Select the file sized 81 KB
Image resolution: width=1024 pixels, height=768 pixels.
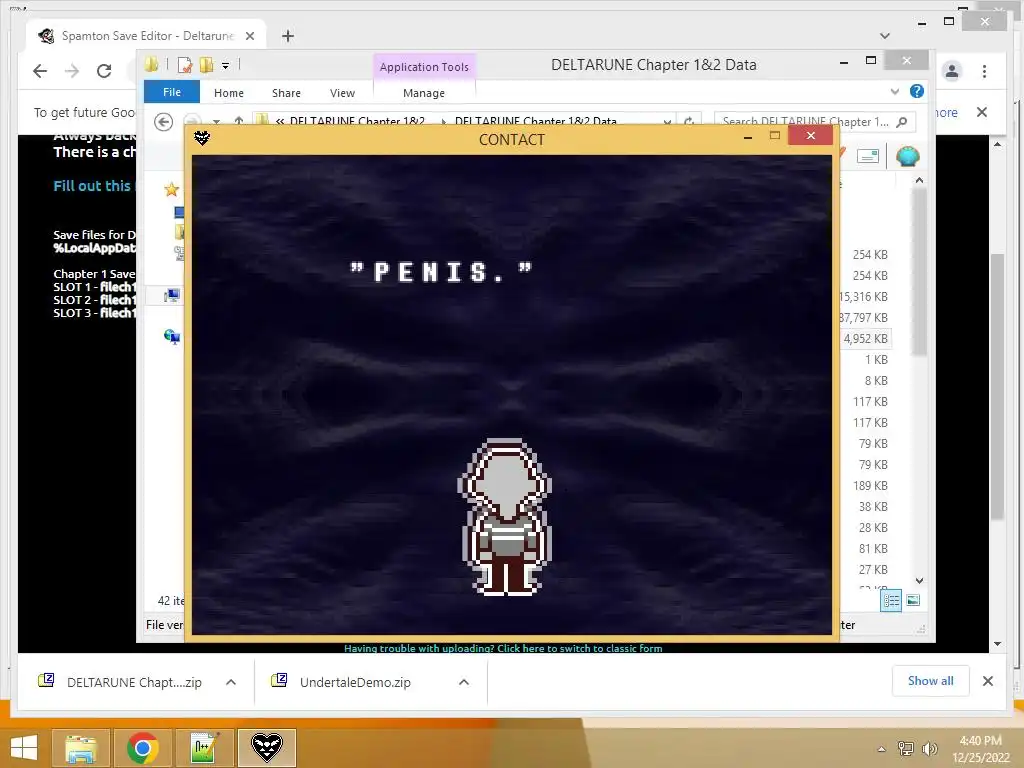coord(873,548)
